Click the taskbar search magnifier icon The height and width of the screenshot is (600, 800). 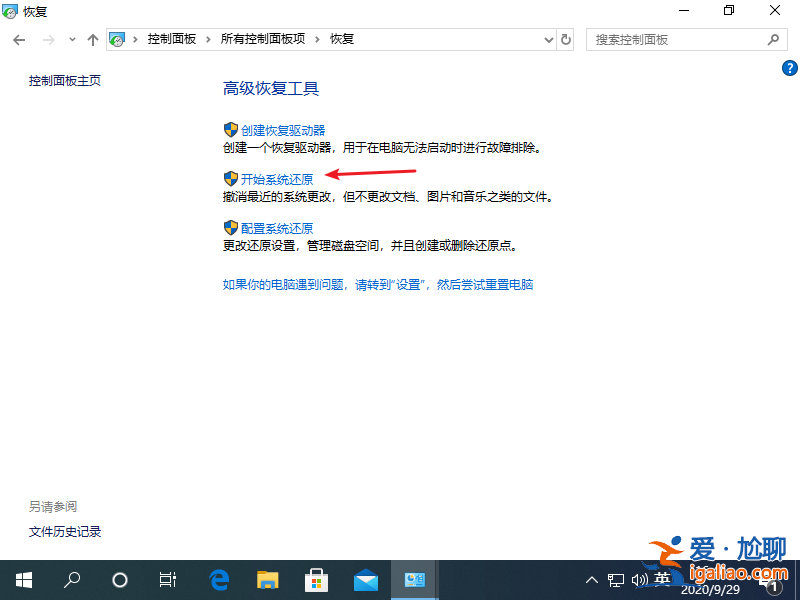click(x=72, y=580)
